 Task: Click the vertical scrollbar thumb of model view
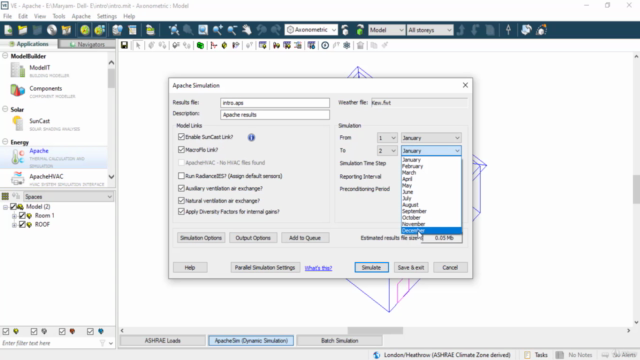(x=636, y=189)
